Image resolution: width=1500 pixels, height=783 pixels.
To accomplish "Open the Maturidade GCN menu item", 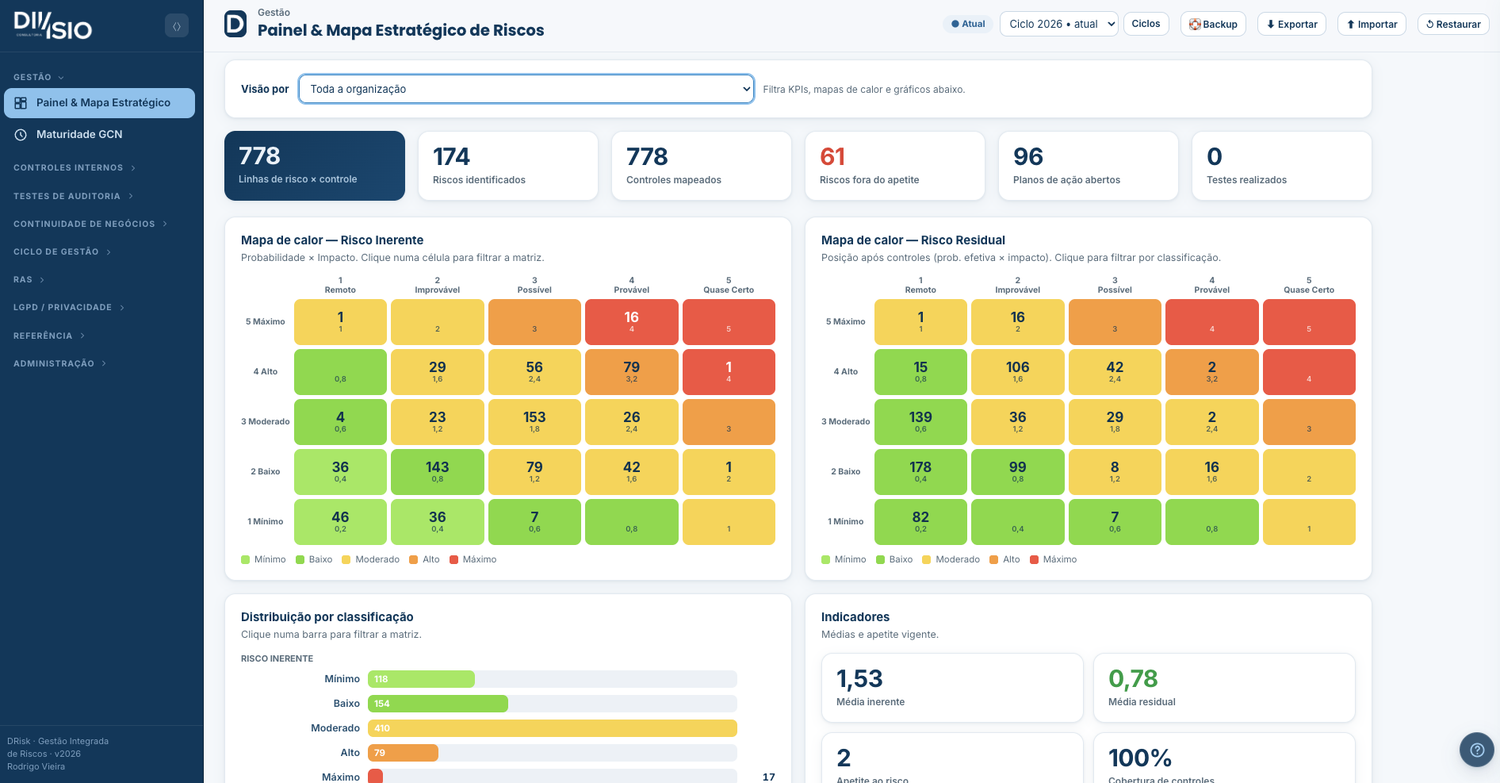I will coord(100,134).
